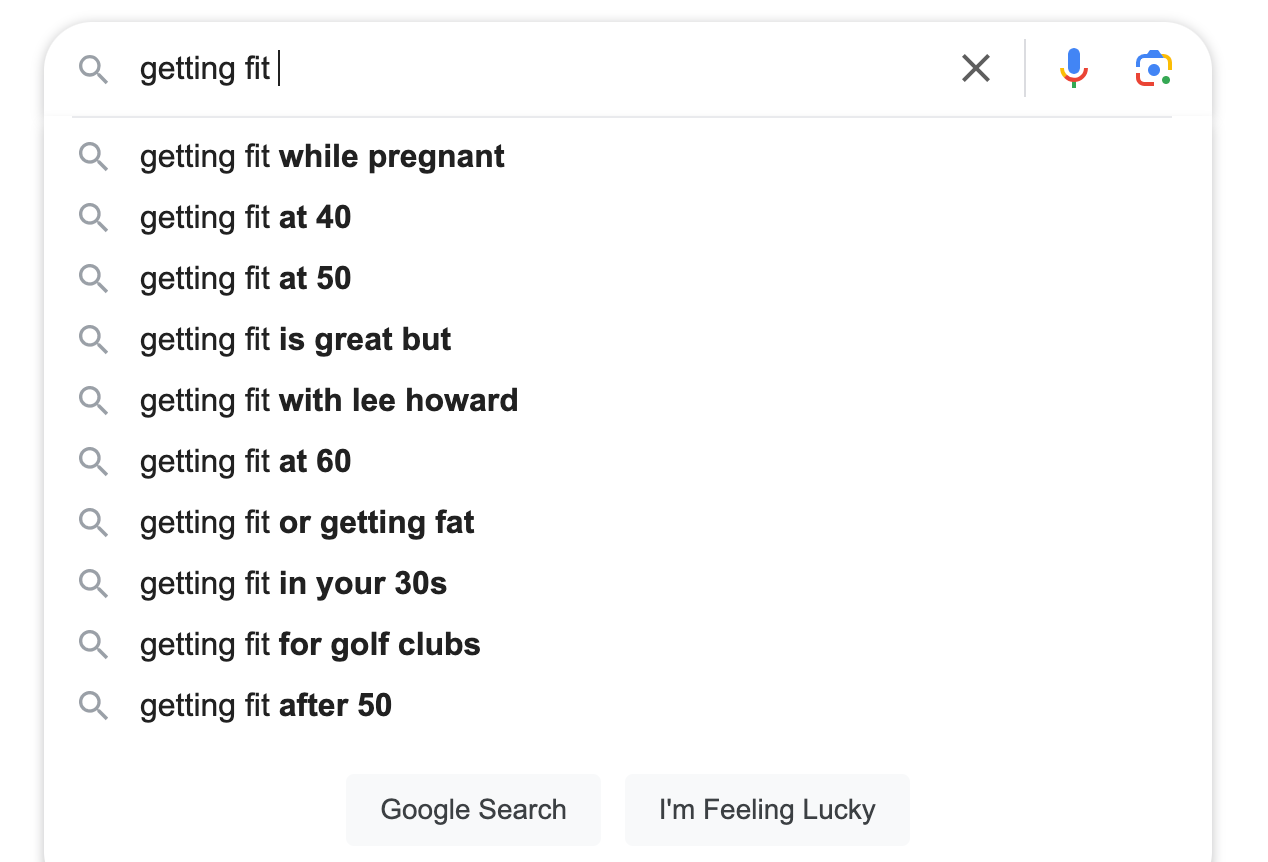Image resolution: width=1268 pixels, height=862 pixels.
Task: Click magnifier icon beside "or getting fat"
Action: 93,523
